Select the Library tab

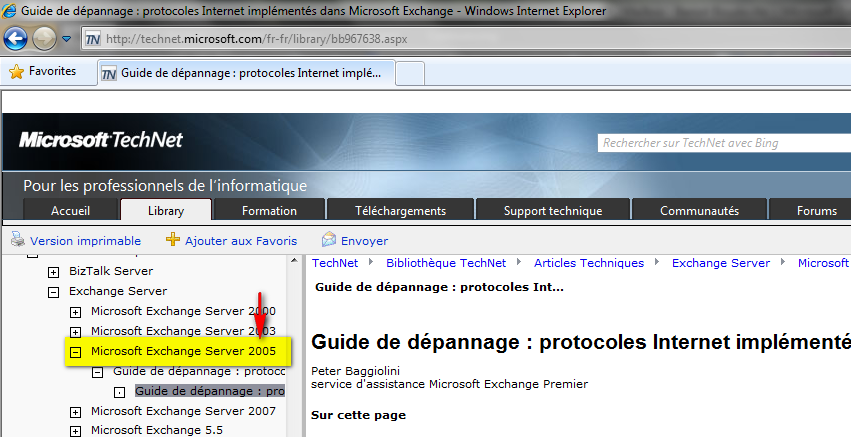pos(166,211)
